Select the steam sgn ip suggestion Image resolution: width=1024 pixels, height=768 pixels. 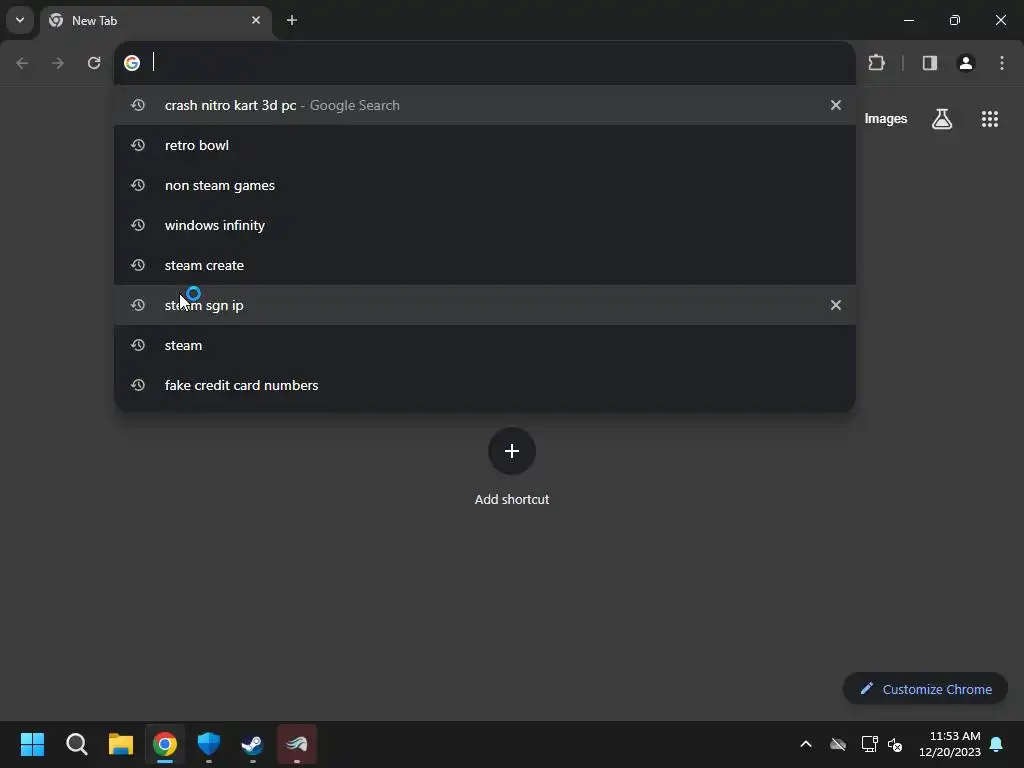tap(485, 305)
